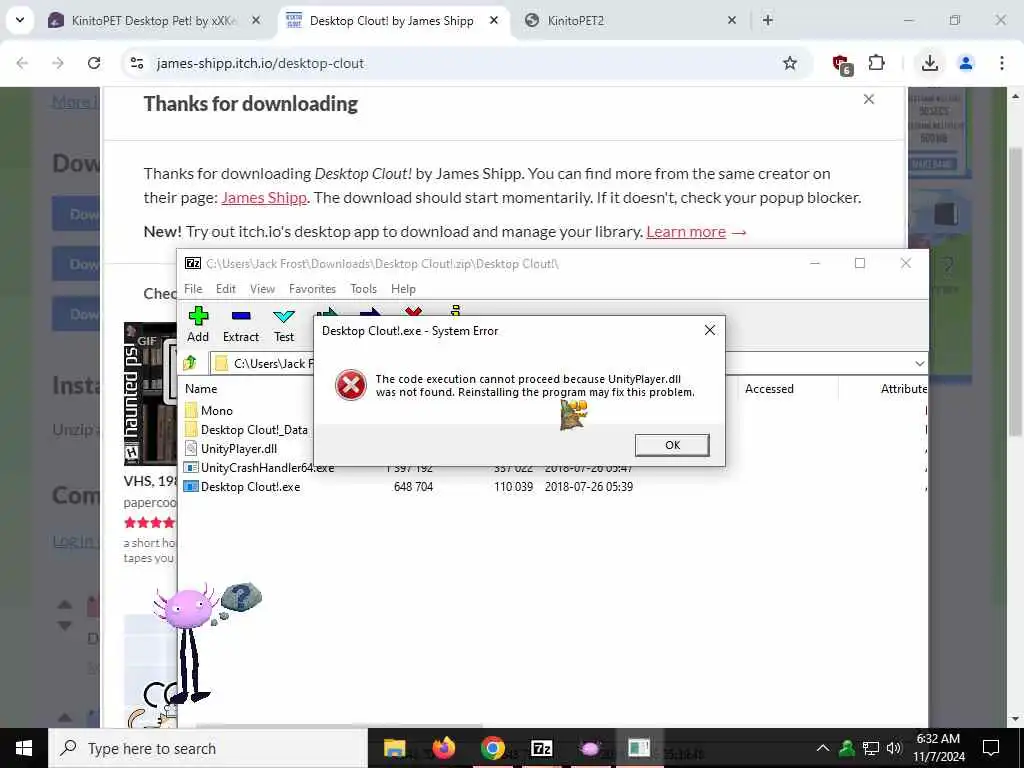Open the View menu in 7-Zip

pyautogui.click(x=263, y=289)
